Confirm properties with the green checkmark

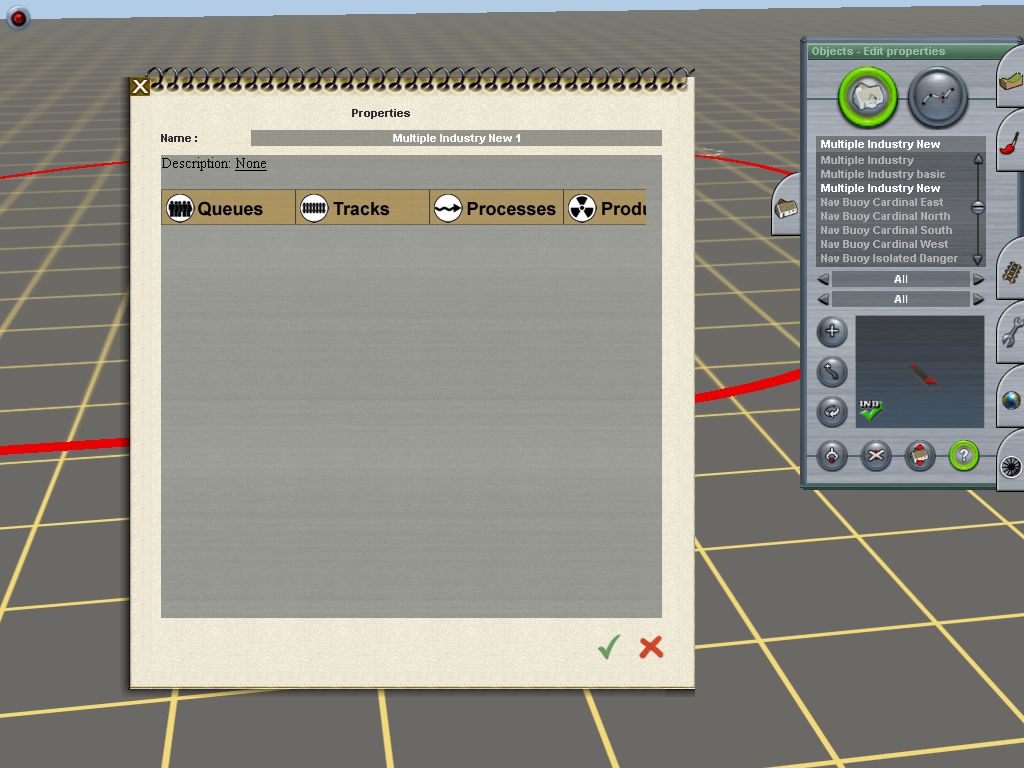[x=609, y=647]
